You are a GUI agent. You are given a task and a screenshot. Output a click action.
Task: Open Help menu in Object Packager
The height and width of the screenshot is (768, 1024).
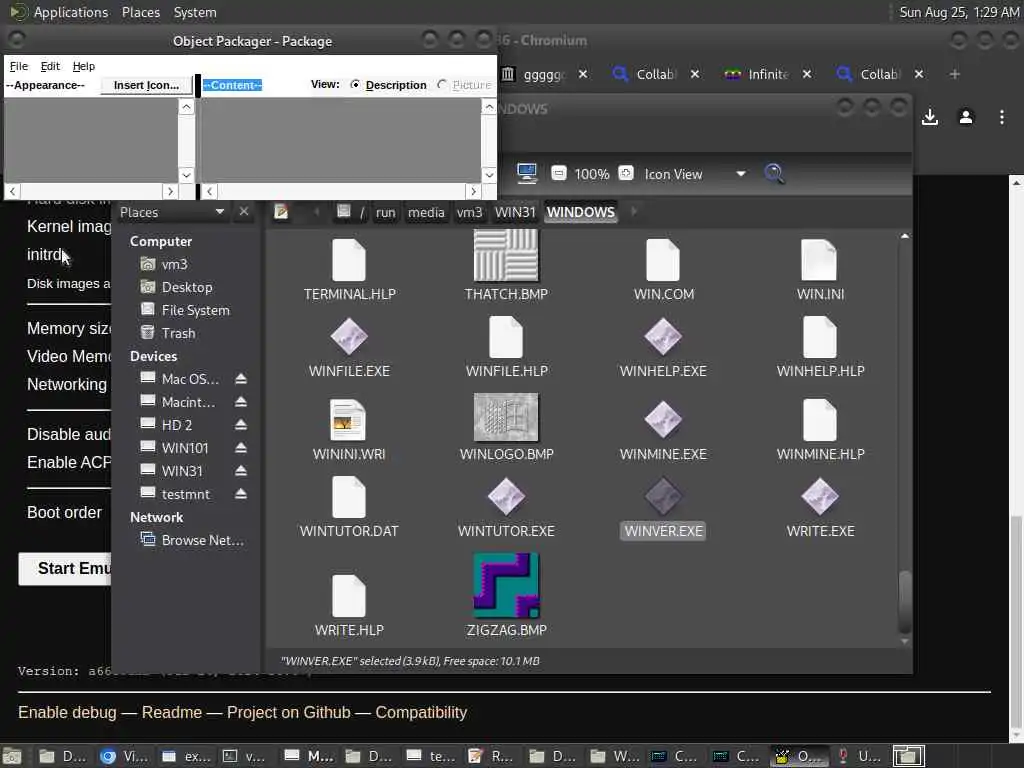click(x=84, y=66)
